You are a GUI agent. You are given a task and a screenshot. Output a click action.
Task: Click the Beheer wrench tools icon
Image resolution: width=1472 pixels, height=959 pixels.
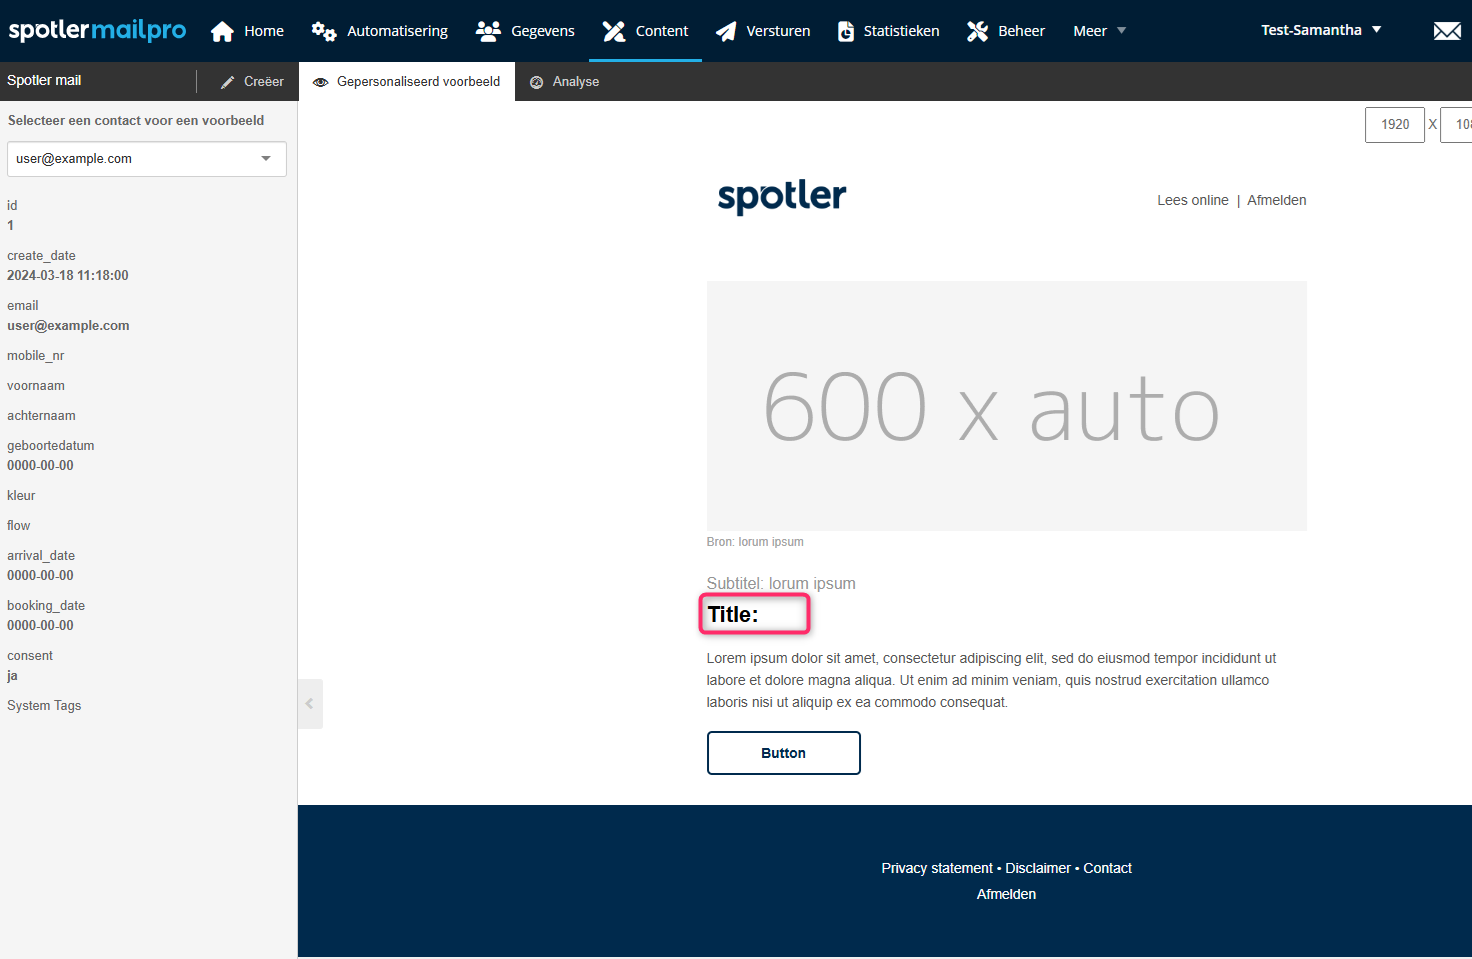pos(977,31)
